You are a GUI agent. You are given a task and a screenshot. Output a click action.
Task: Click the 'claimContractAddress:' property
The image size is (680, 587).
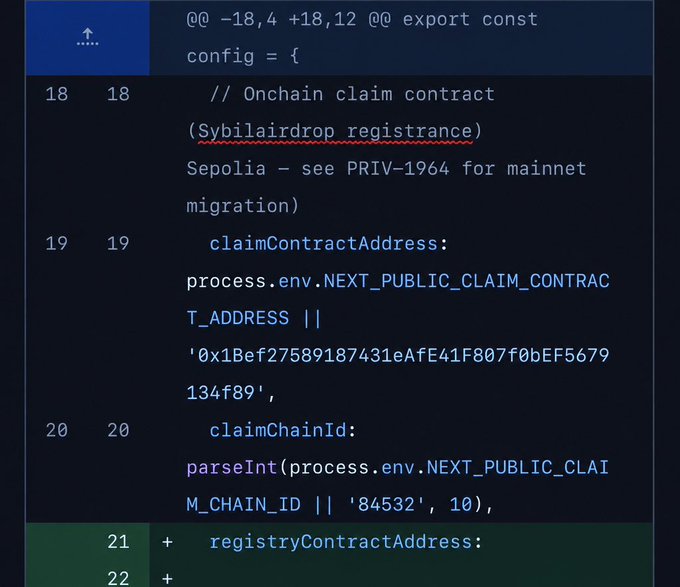point(328,243)
